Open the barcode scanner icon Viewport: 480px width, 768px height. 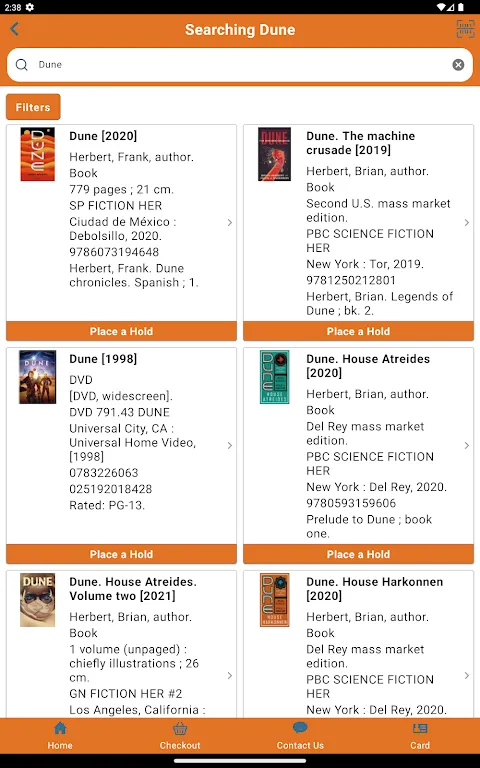tap(465, 29)
